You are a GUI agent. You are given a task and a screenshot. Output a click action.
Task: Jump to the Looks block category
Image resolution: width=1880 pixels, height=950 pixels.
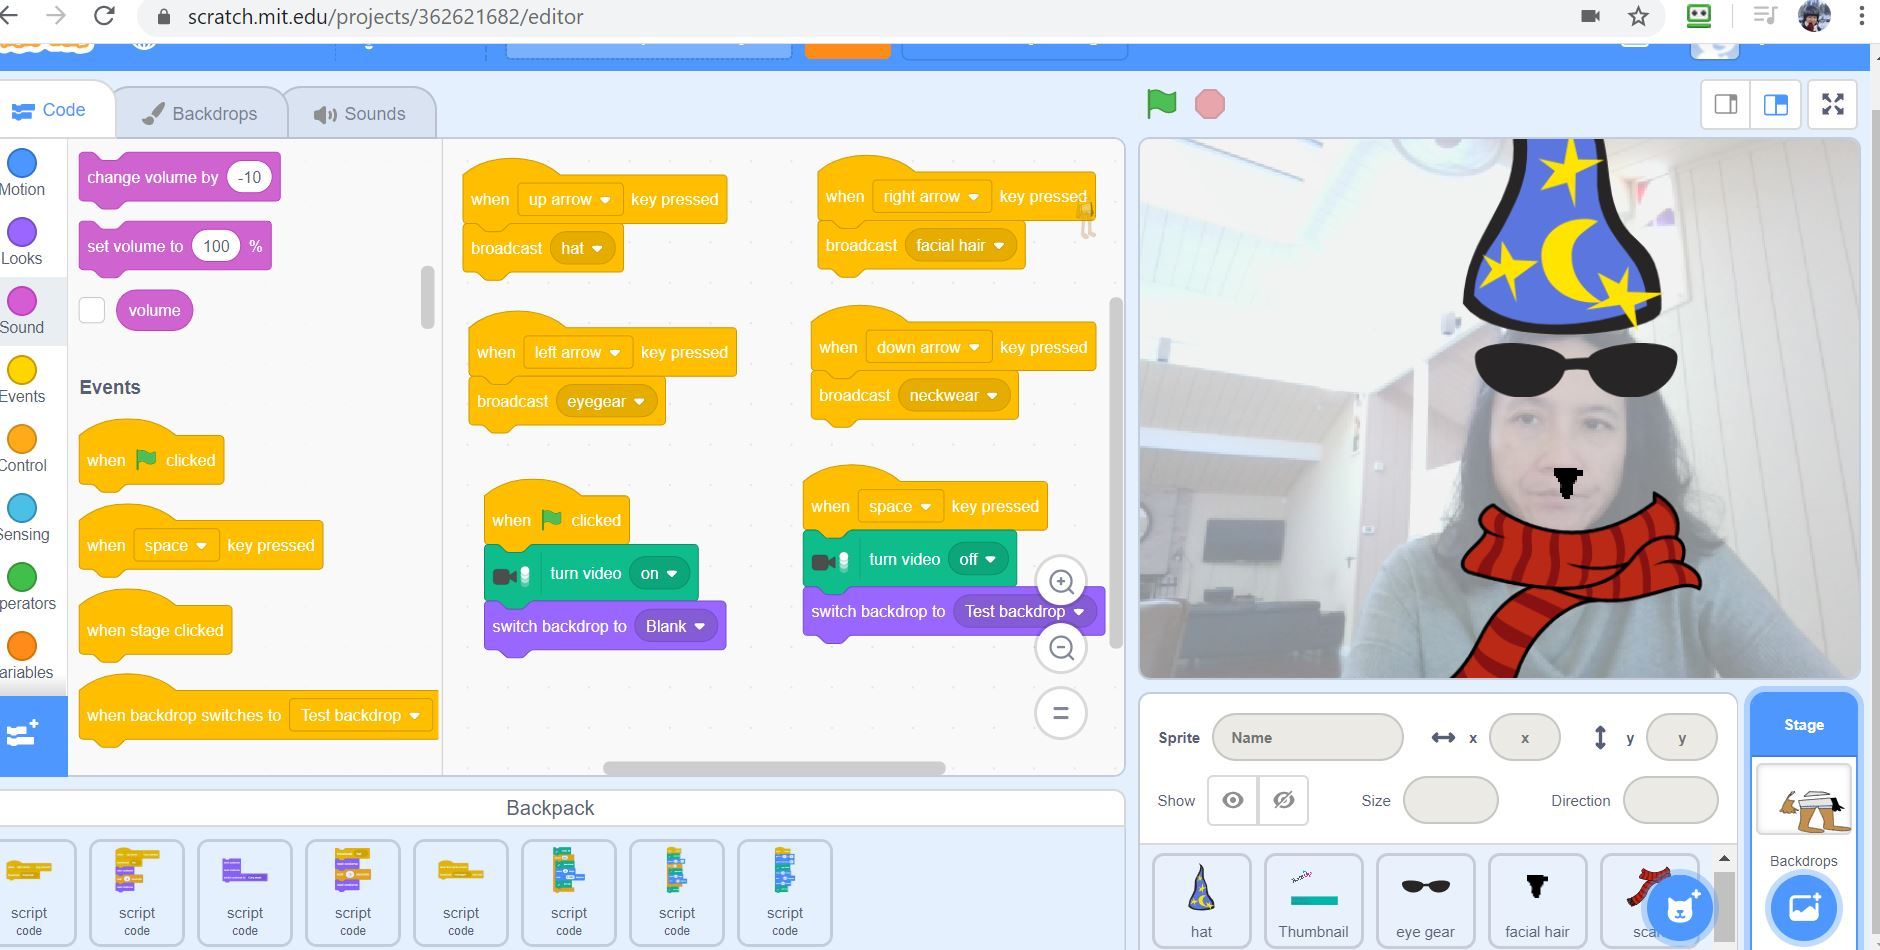[x=22, y=242]
